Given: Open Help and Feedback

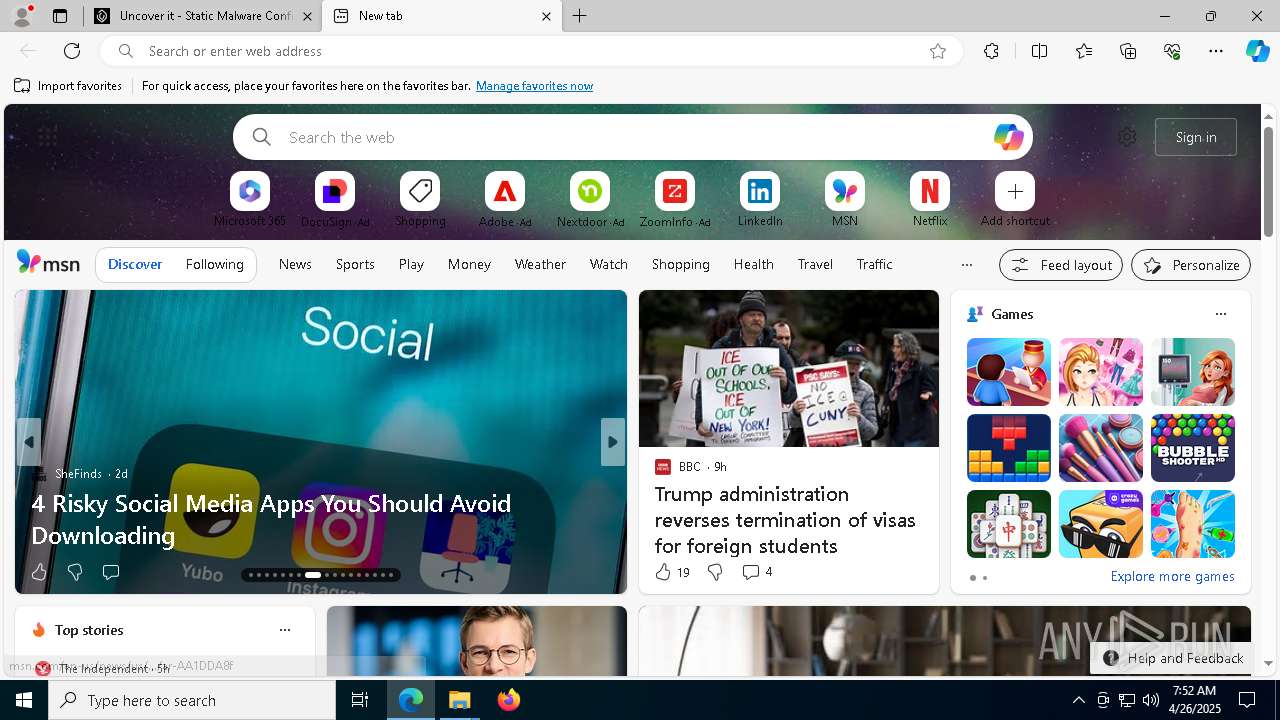Looking at the screenshot, I should pyautogui.click(x=1174, y=658).
